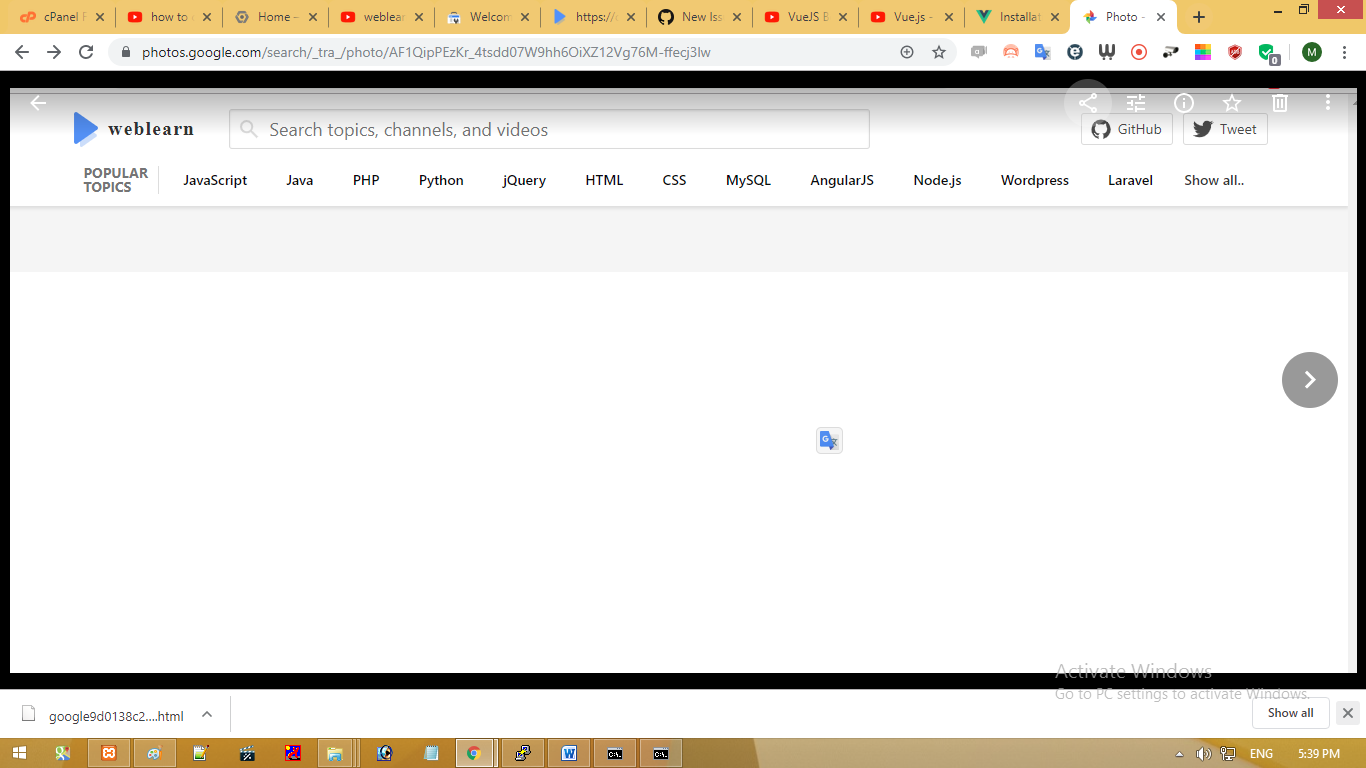View the next photo with right chevron

point(1310,380)
